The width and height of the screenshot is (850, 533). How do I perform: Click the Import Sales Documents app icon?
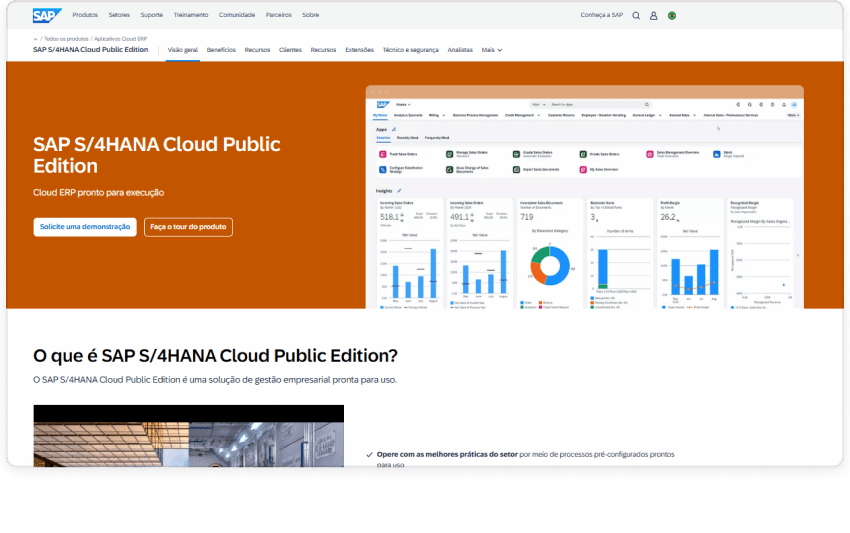[x=516, y=170]
